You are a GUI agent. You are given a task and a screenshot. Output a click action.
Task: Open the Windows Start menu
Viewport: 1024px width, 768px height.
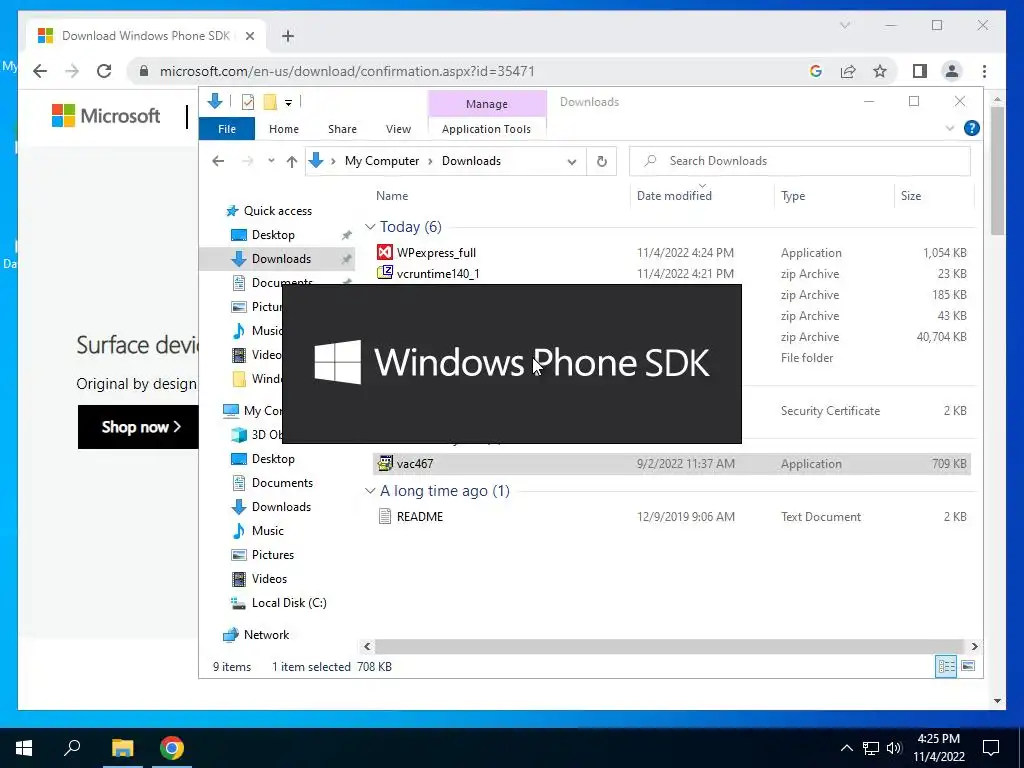pyautogui.click(x=24, y=748)
